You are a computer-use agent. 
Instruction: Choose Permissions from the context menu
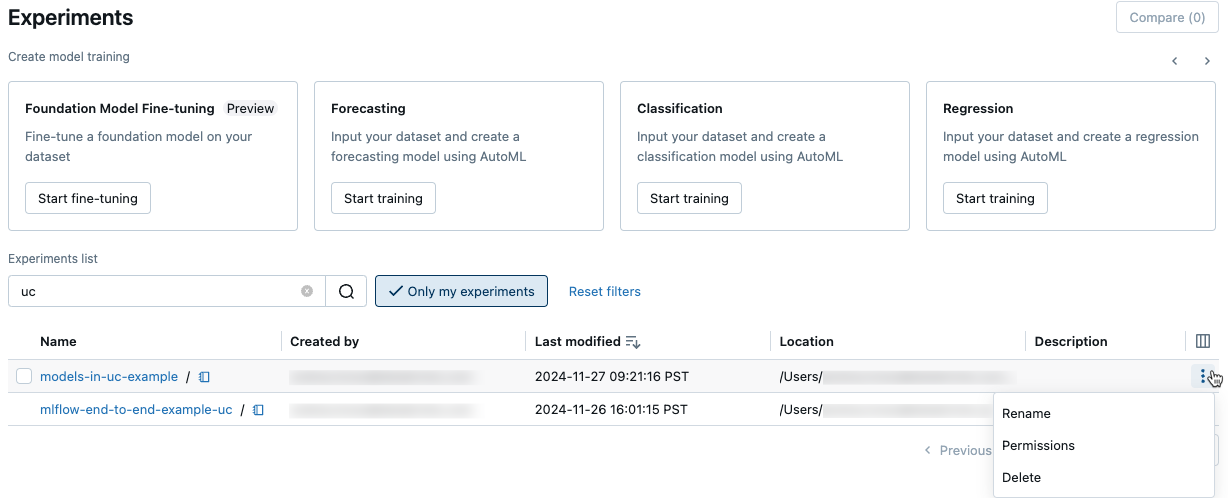pos(1038,445)
